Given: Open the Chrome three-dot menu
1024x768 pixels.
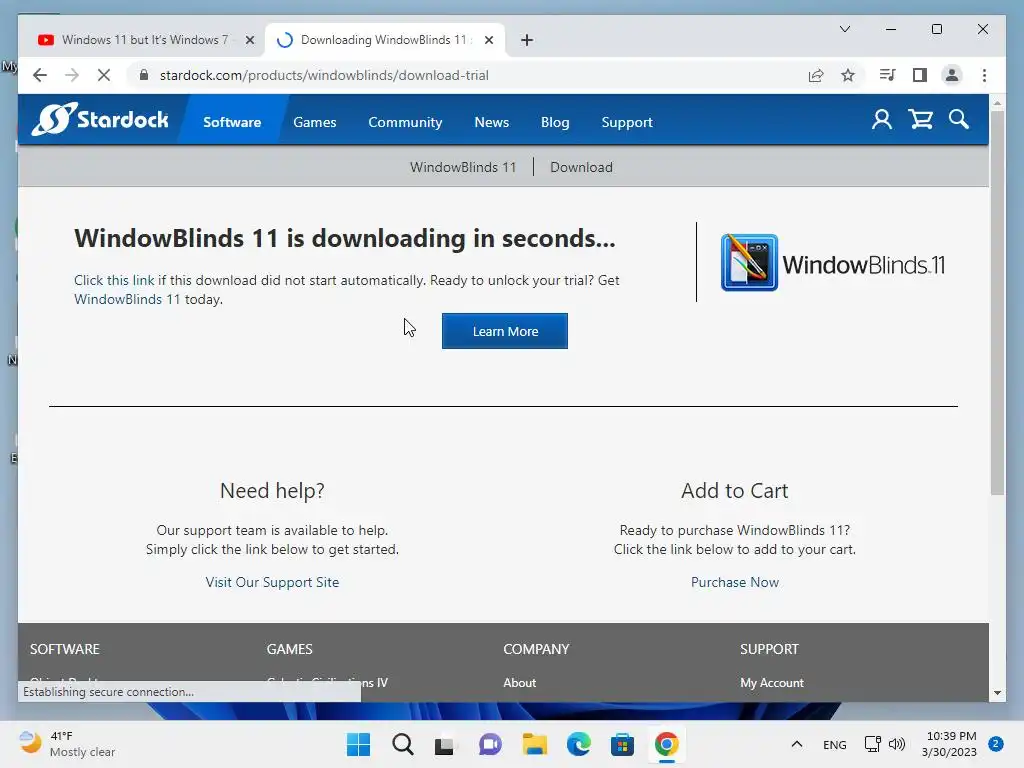Looking at the screenshot, I should coord(984,75).
